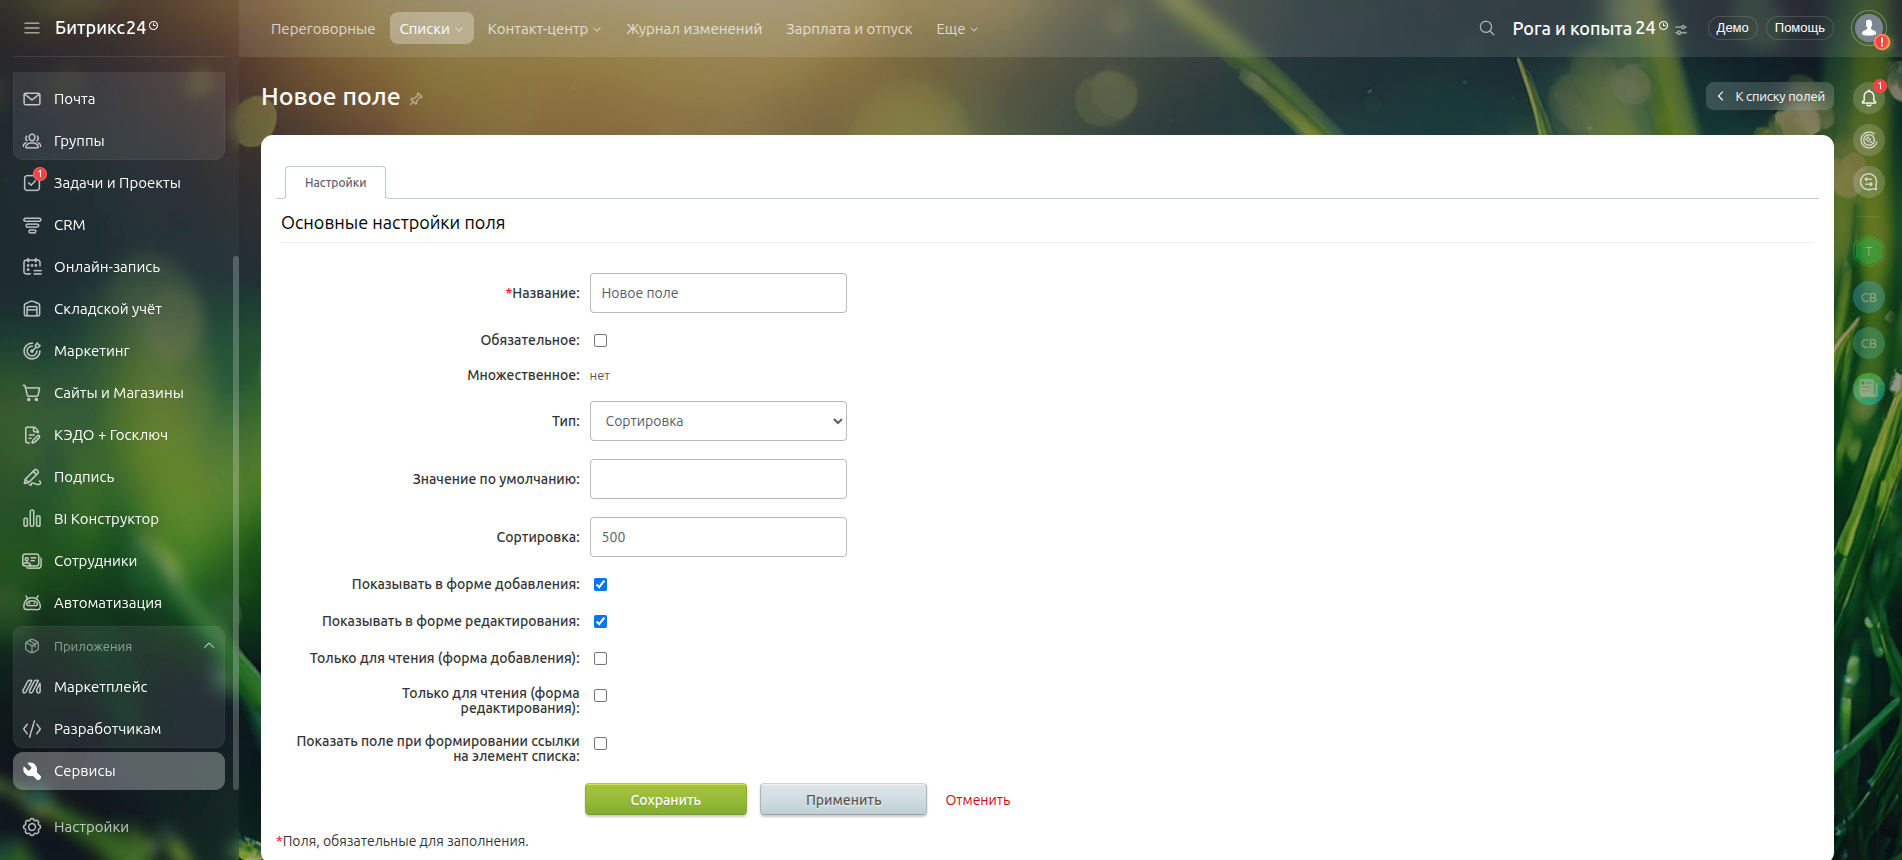The image size is (1902, 860).
Task: Click the Отменить link
Action: click(x=977, y=800)
